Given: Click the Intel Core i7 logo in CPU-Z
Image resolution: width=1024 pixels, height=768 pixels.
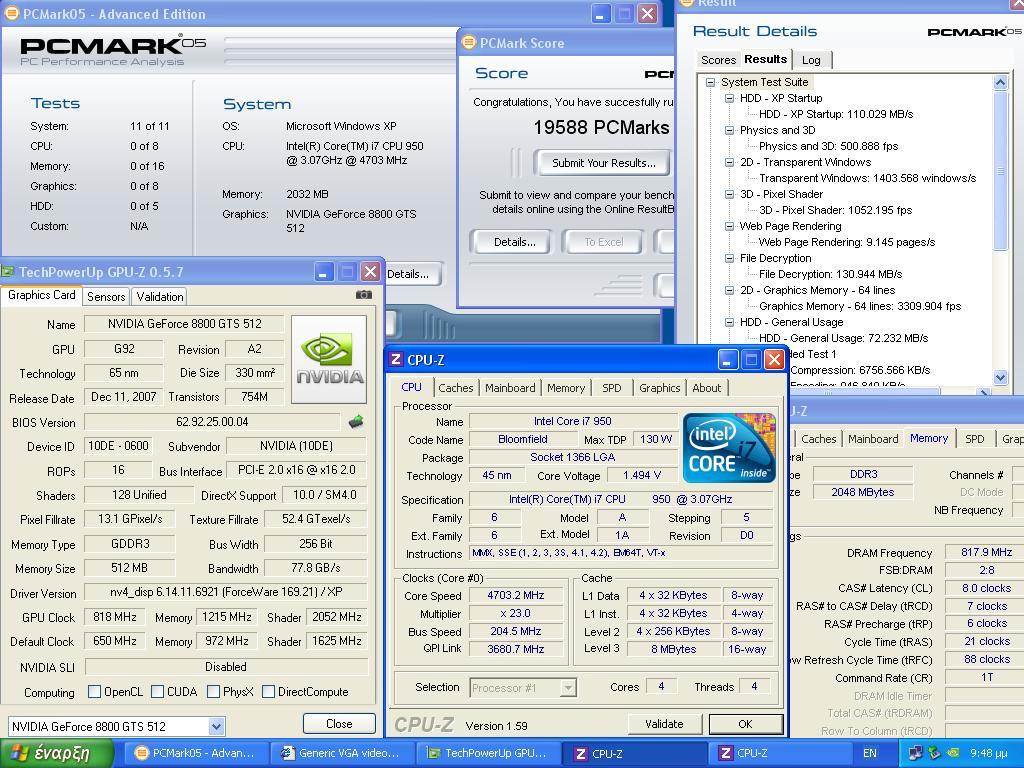Looking at the screenshot, I should click(x=729, y=448).
